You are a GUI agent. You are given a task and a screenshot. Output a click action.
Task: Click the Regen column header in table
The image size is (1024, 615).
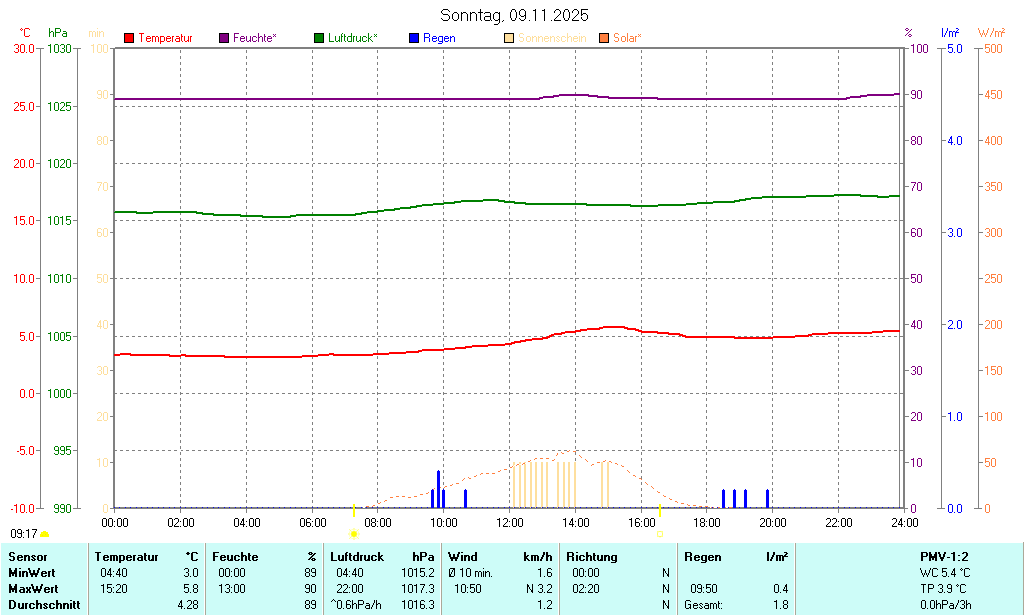702,557
